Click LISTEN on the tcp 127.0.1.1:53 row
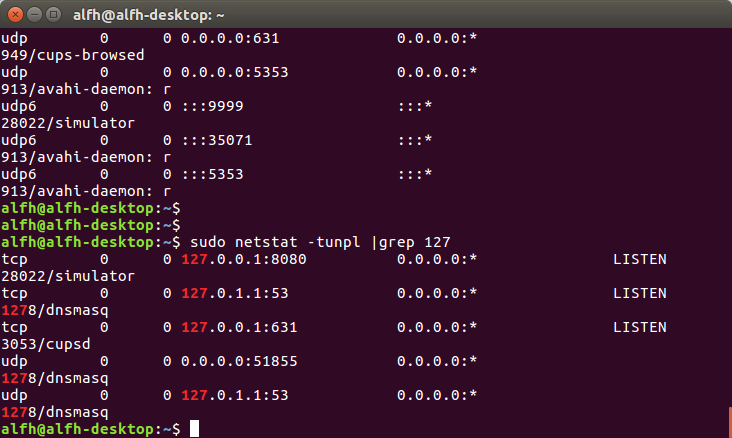The width and height of the screenshot is (732, 438). (640, 293)
